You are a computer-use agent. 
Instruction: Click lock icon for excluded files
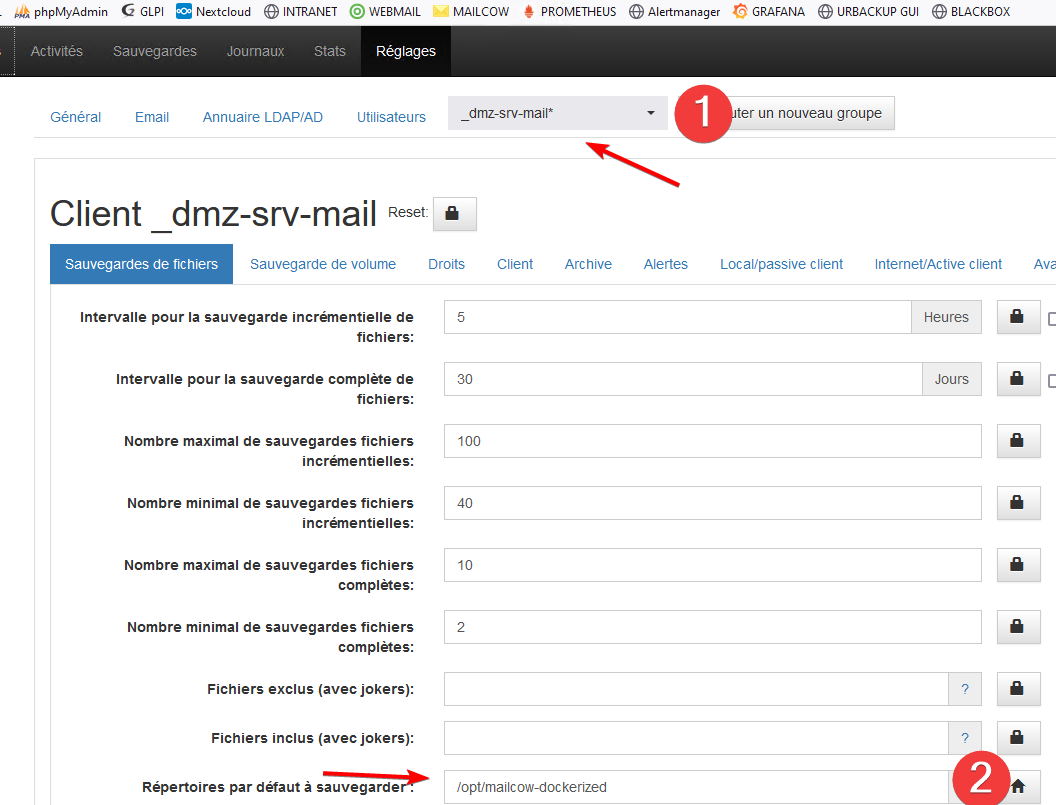[x=1017, y=689]
